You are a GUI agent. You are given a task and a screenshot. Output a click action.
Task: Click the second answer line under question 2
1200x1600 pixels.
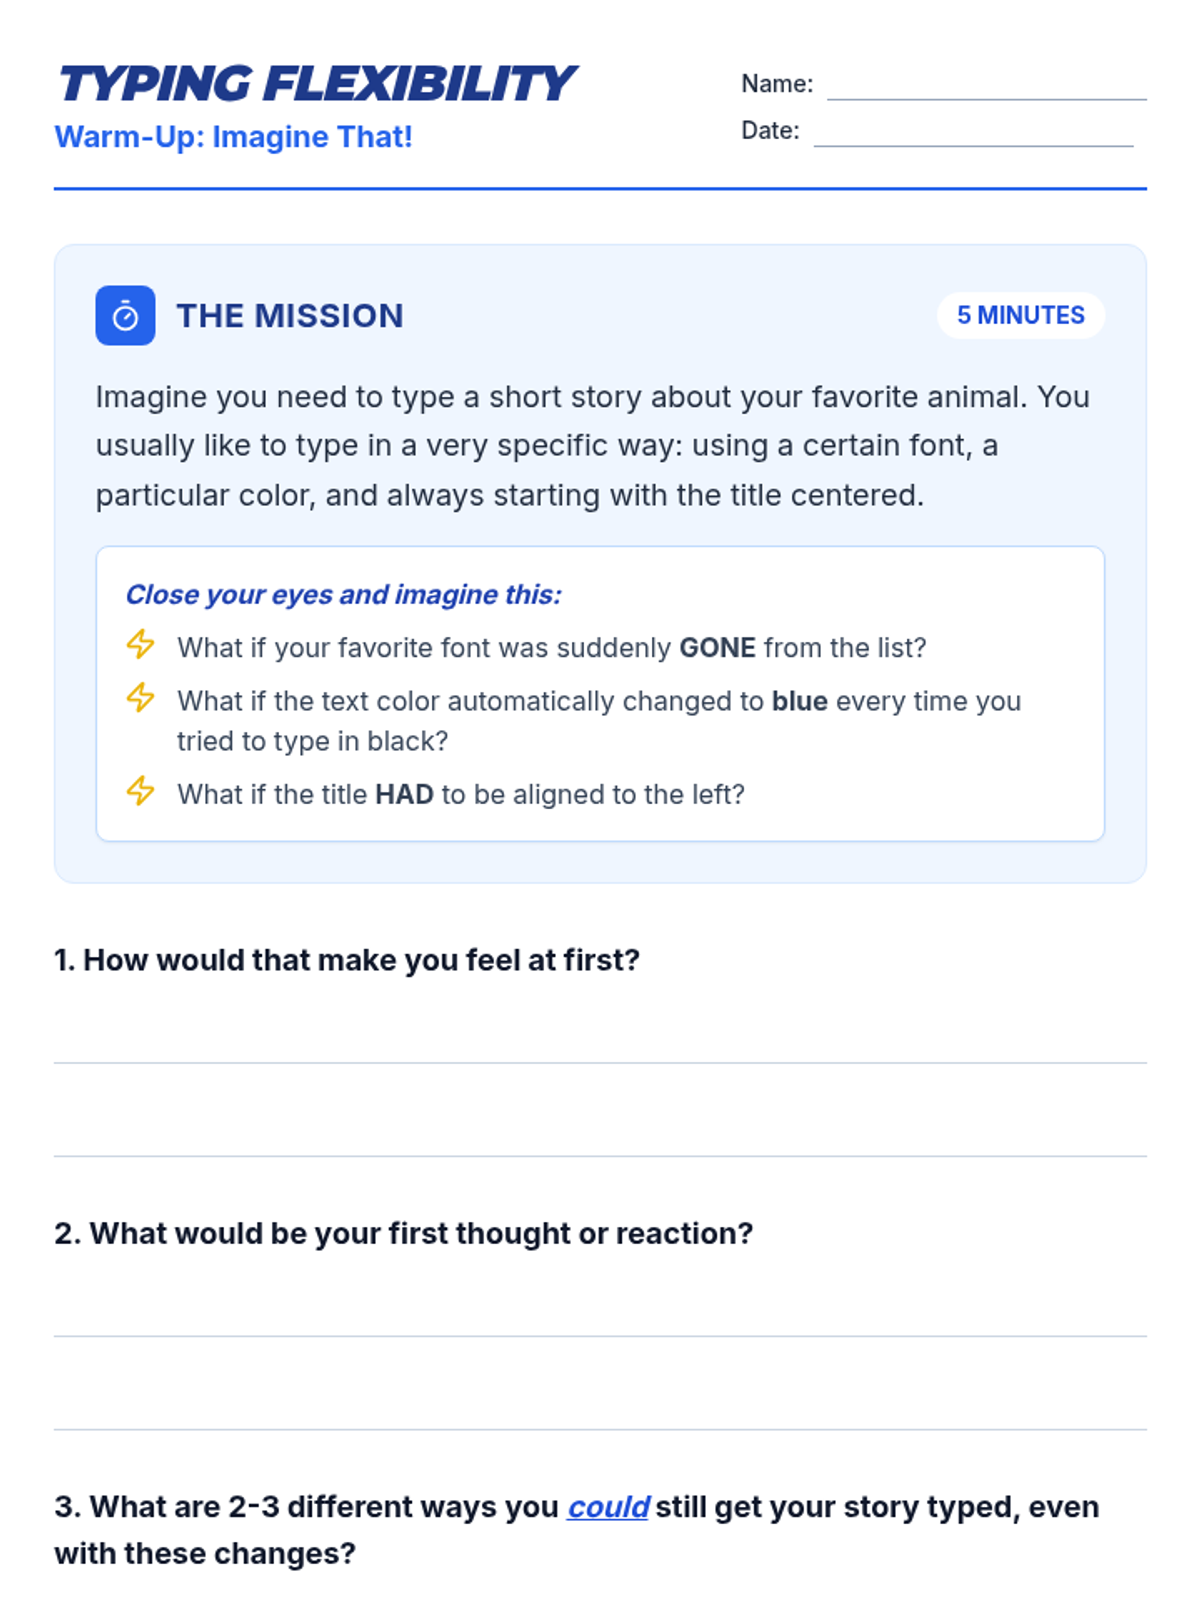pyautogui.click(x=600, y=1429)
